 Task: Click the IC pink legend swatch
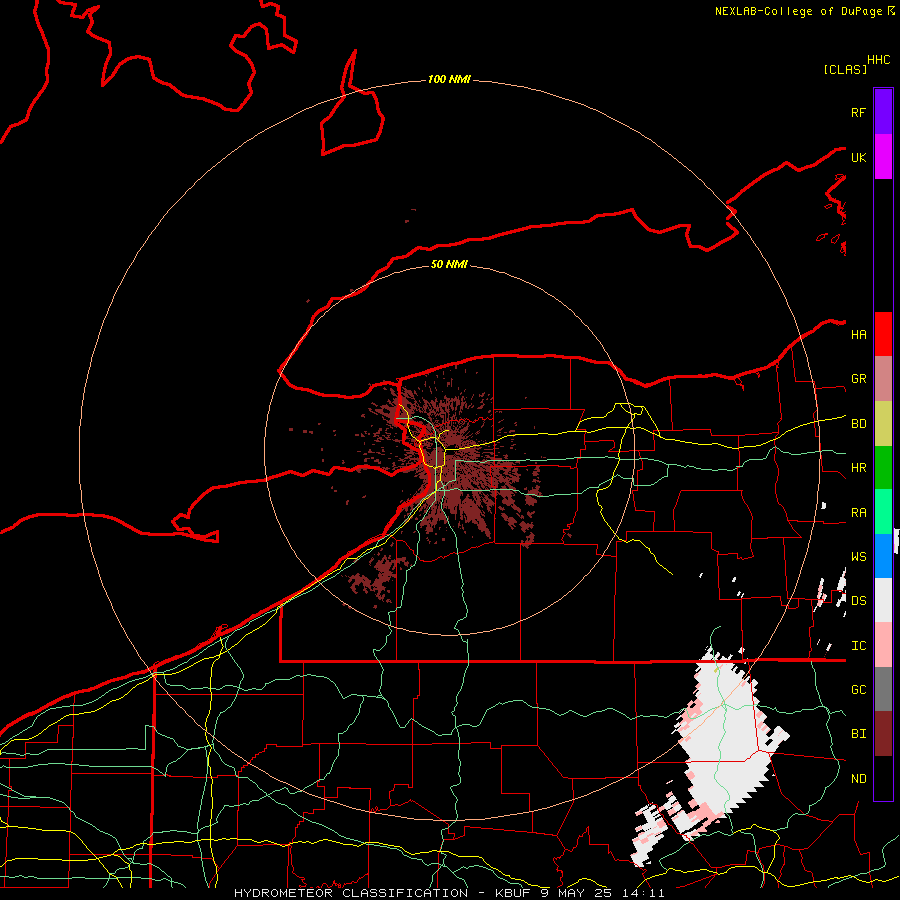coord(883,645)
